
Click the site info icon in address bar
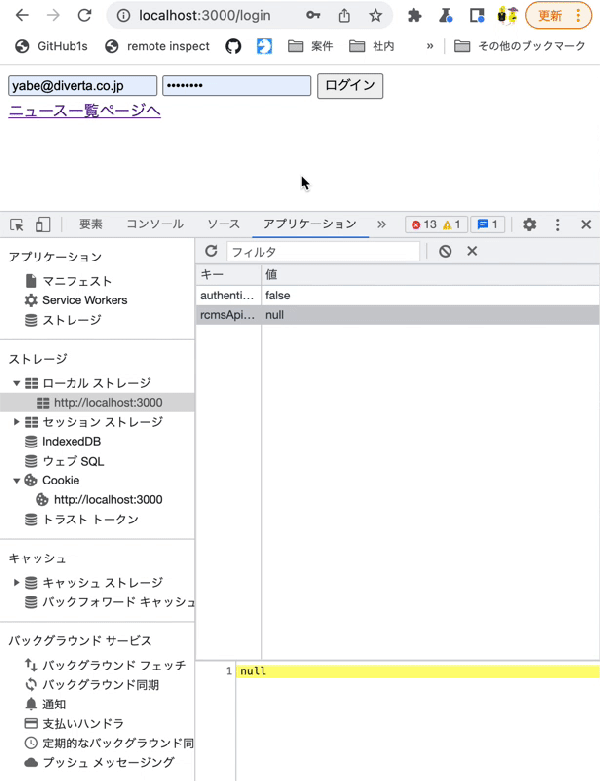pos(123,16)
